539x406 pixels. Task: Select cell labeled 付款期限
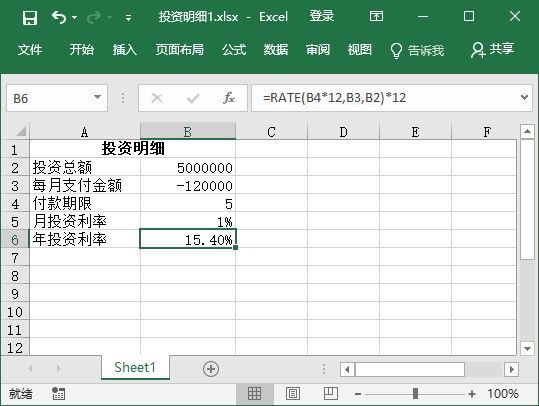tap(85, 203)
